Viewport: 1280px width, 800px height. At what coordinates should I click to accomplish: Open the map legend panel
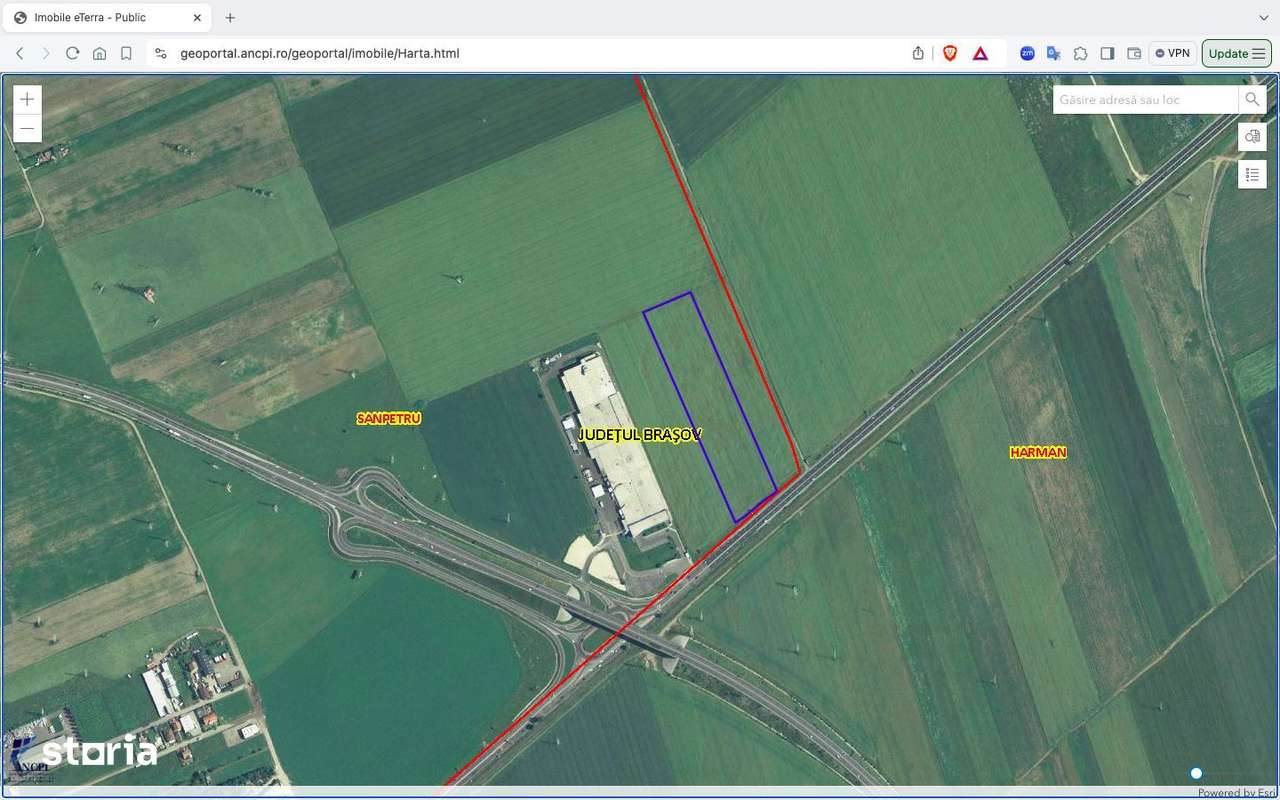[x=1252, y=174]
